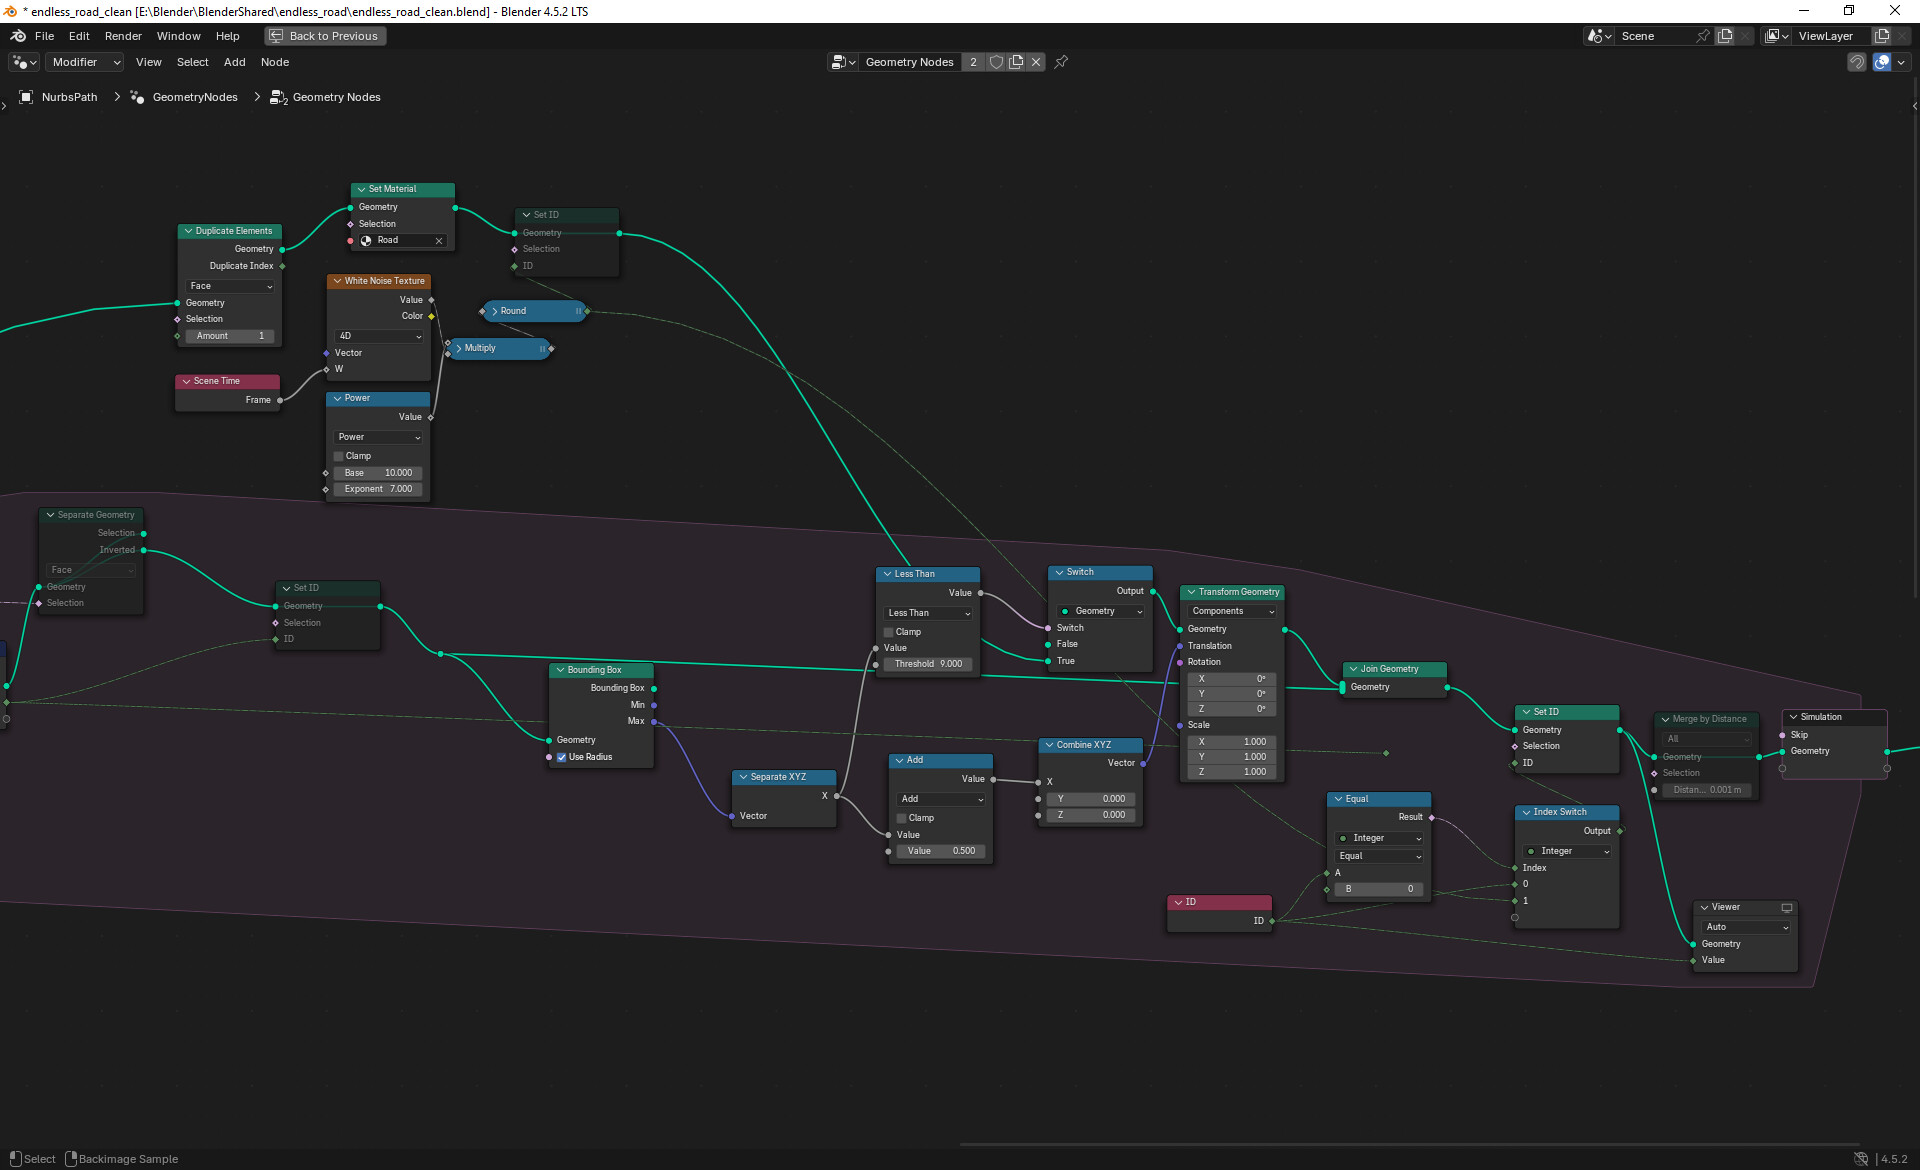Clear the Road material in Set Material
The height and width of the screenshot is (1170, 1920).
click(439, 241)
